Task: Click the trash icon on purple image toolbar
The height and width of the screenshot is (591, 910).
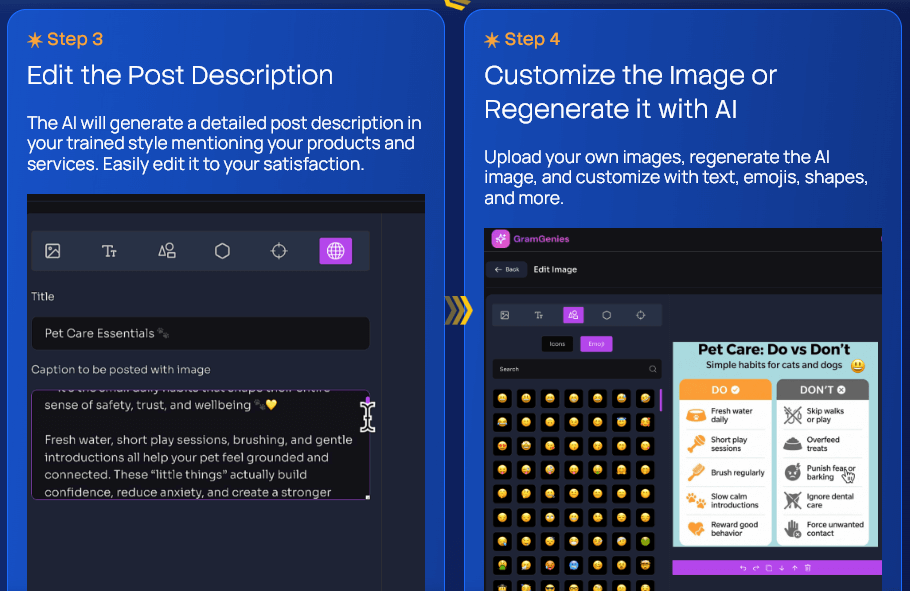Action: (x=808, y=568)
